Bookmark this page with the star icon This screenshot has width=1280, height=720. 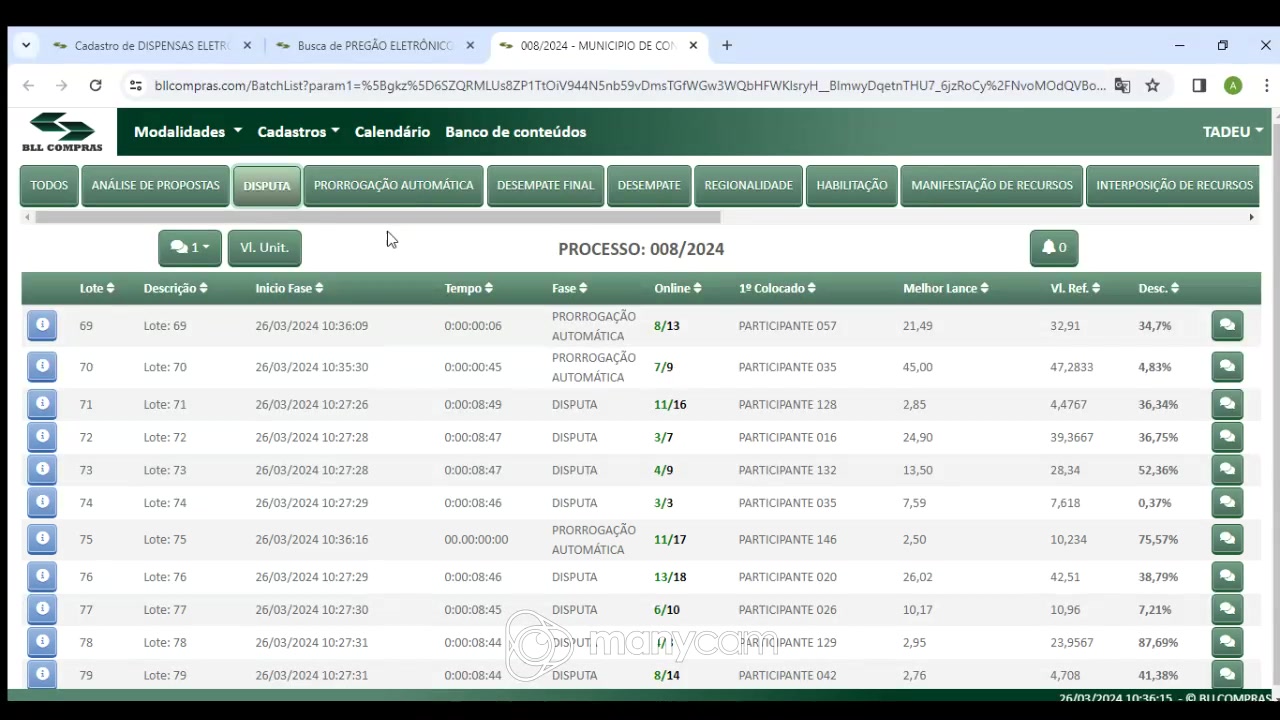tap(1152, 86)
